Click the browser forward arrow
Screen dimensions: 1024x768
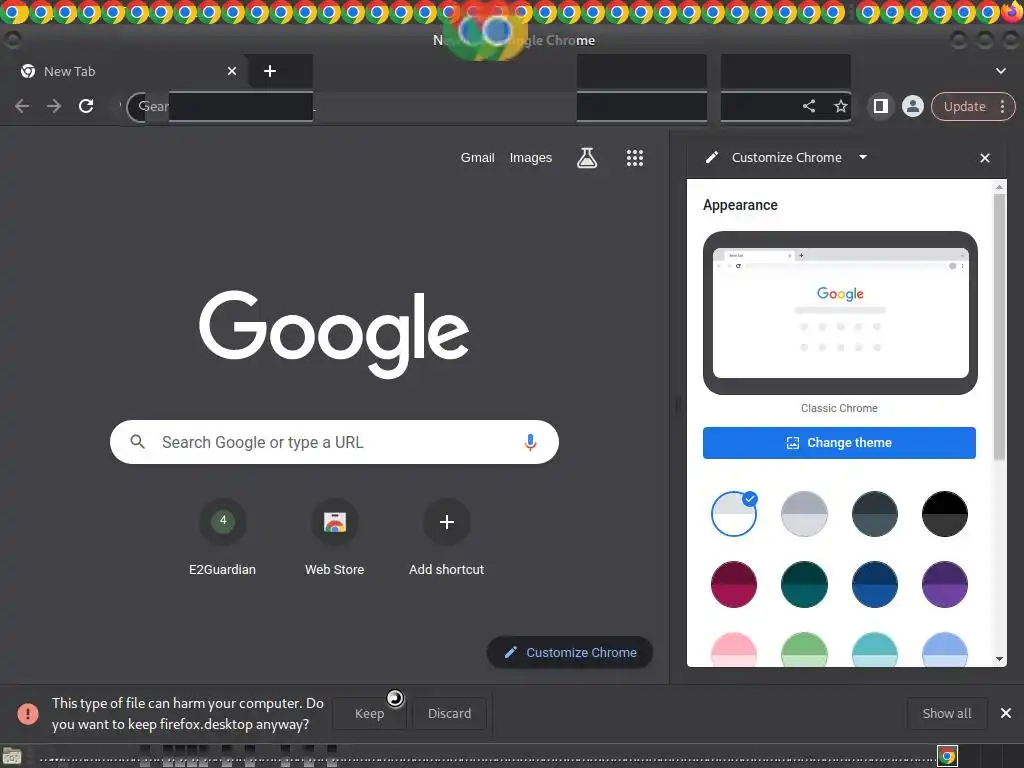[54, 106]
